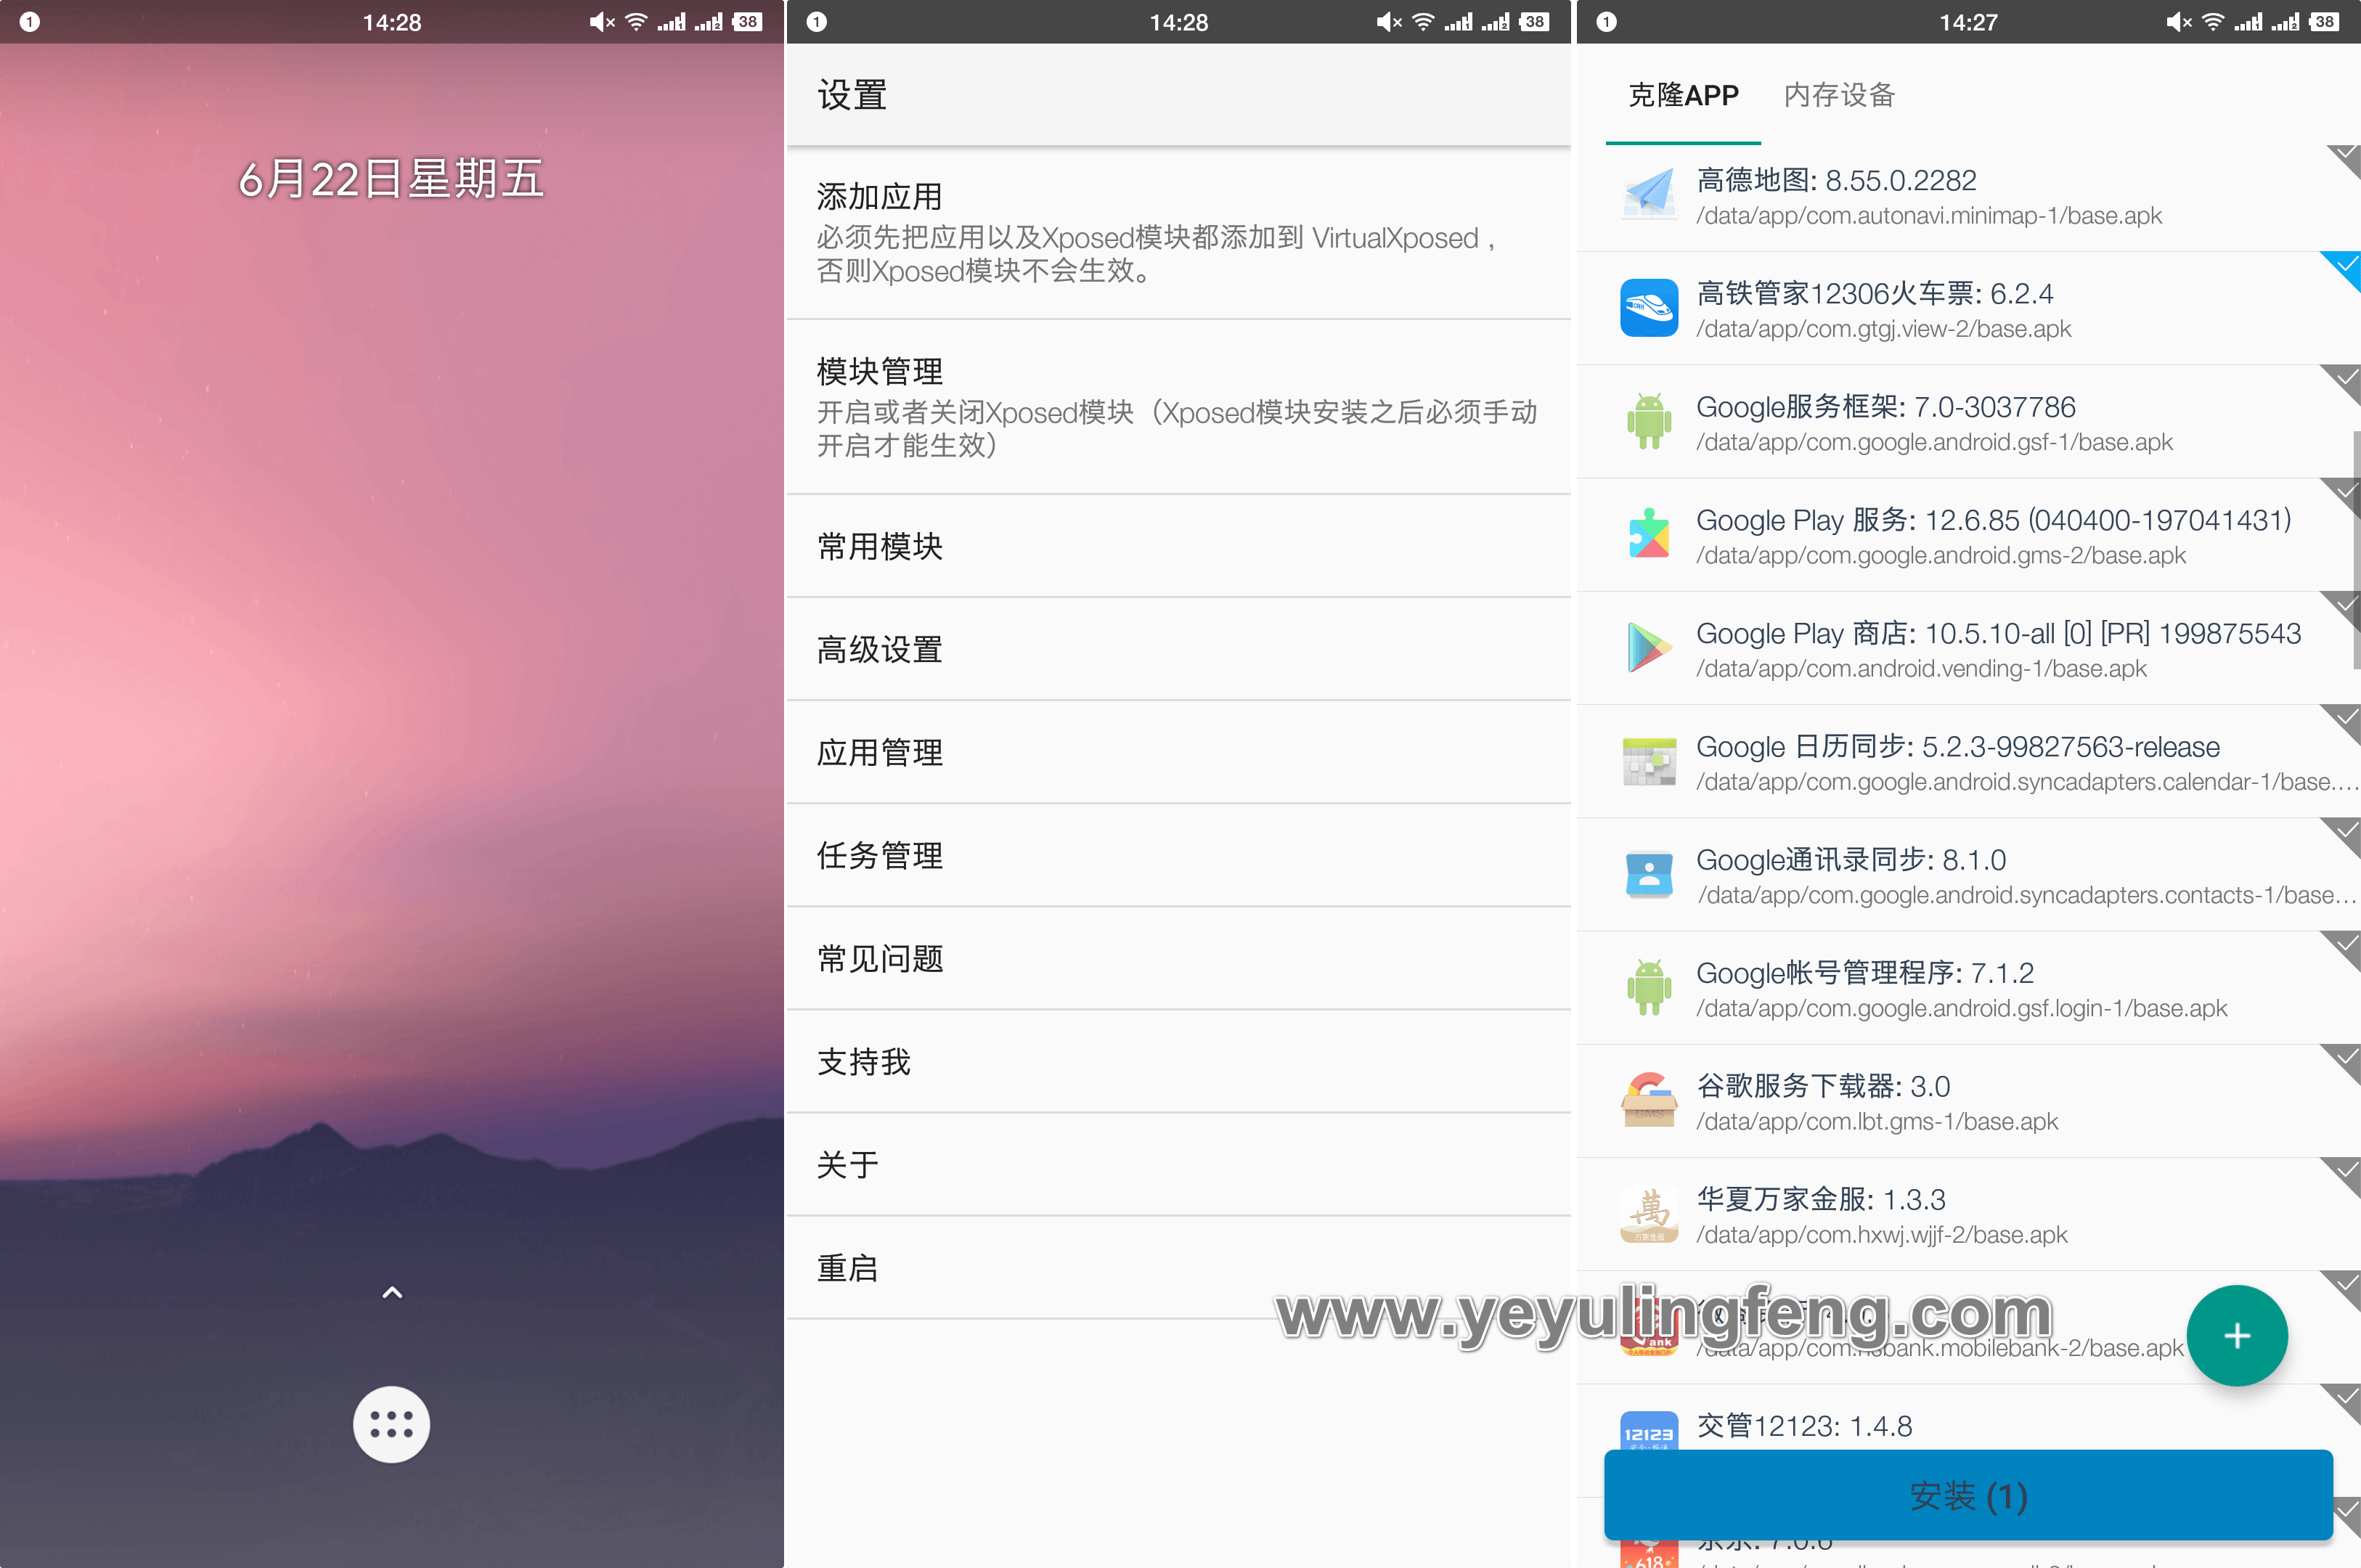Image resolution: width=2361 pixels, height=1568 pixels.
Task: Open 关于 settings entry
Action: tap(1178, 1165)
